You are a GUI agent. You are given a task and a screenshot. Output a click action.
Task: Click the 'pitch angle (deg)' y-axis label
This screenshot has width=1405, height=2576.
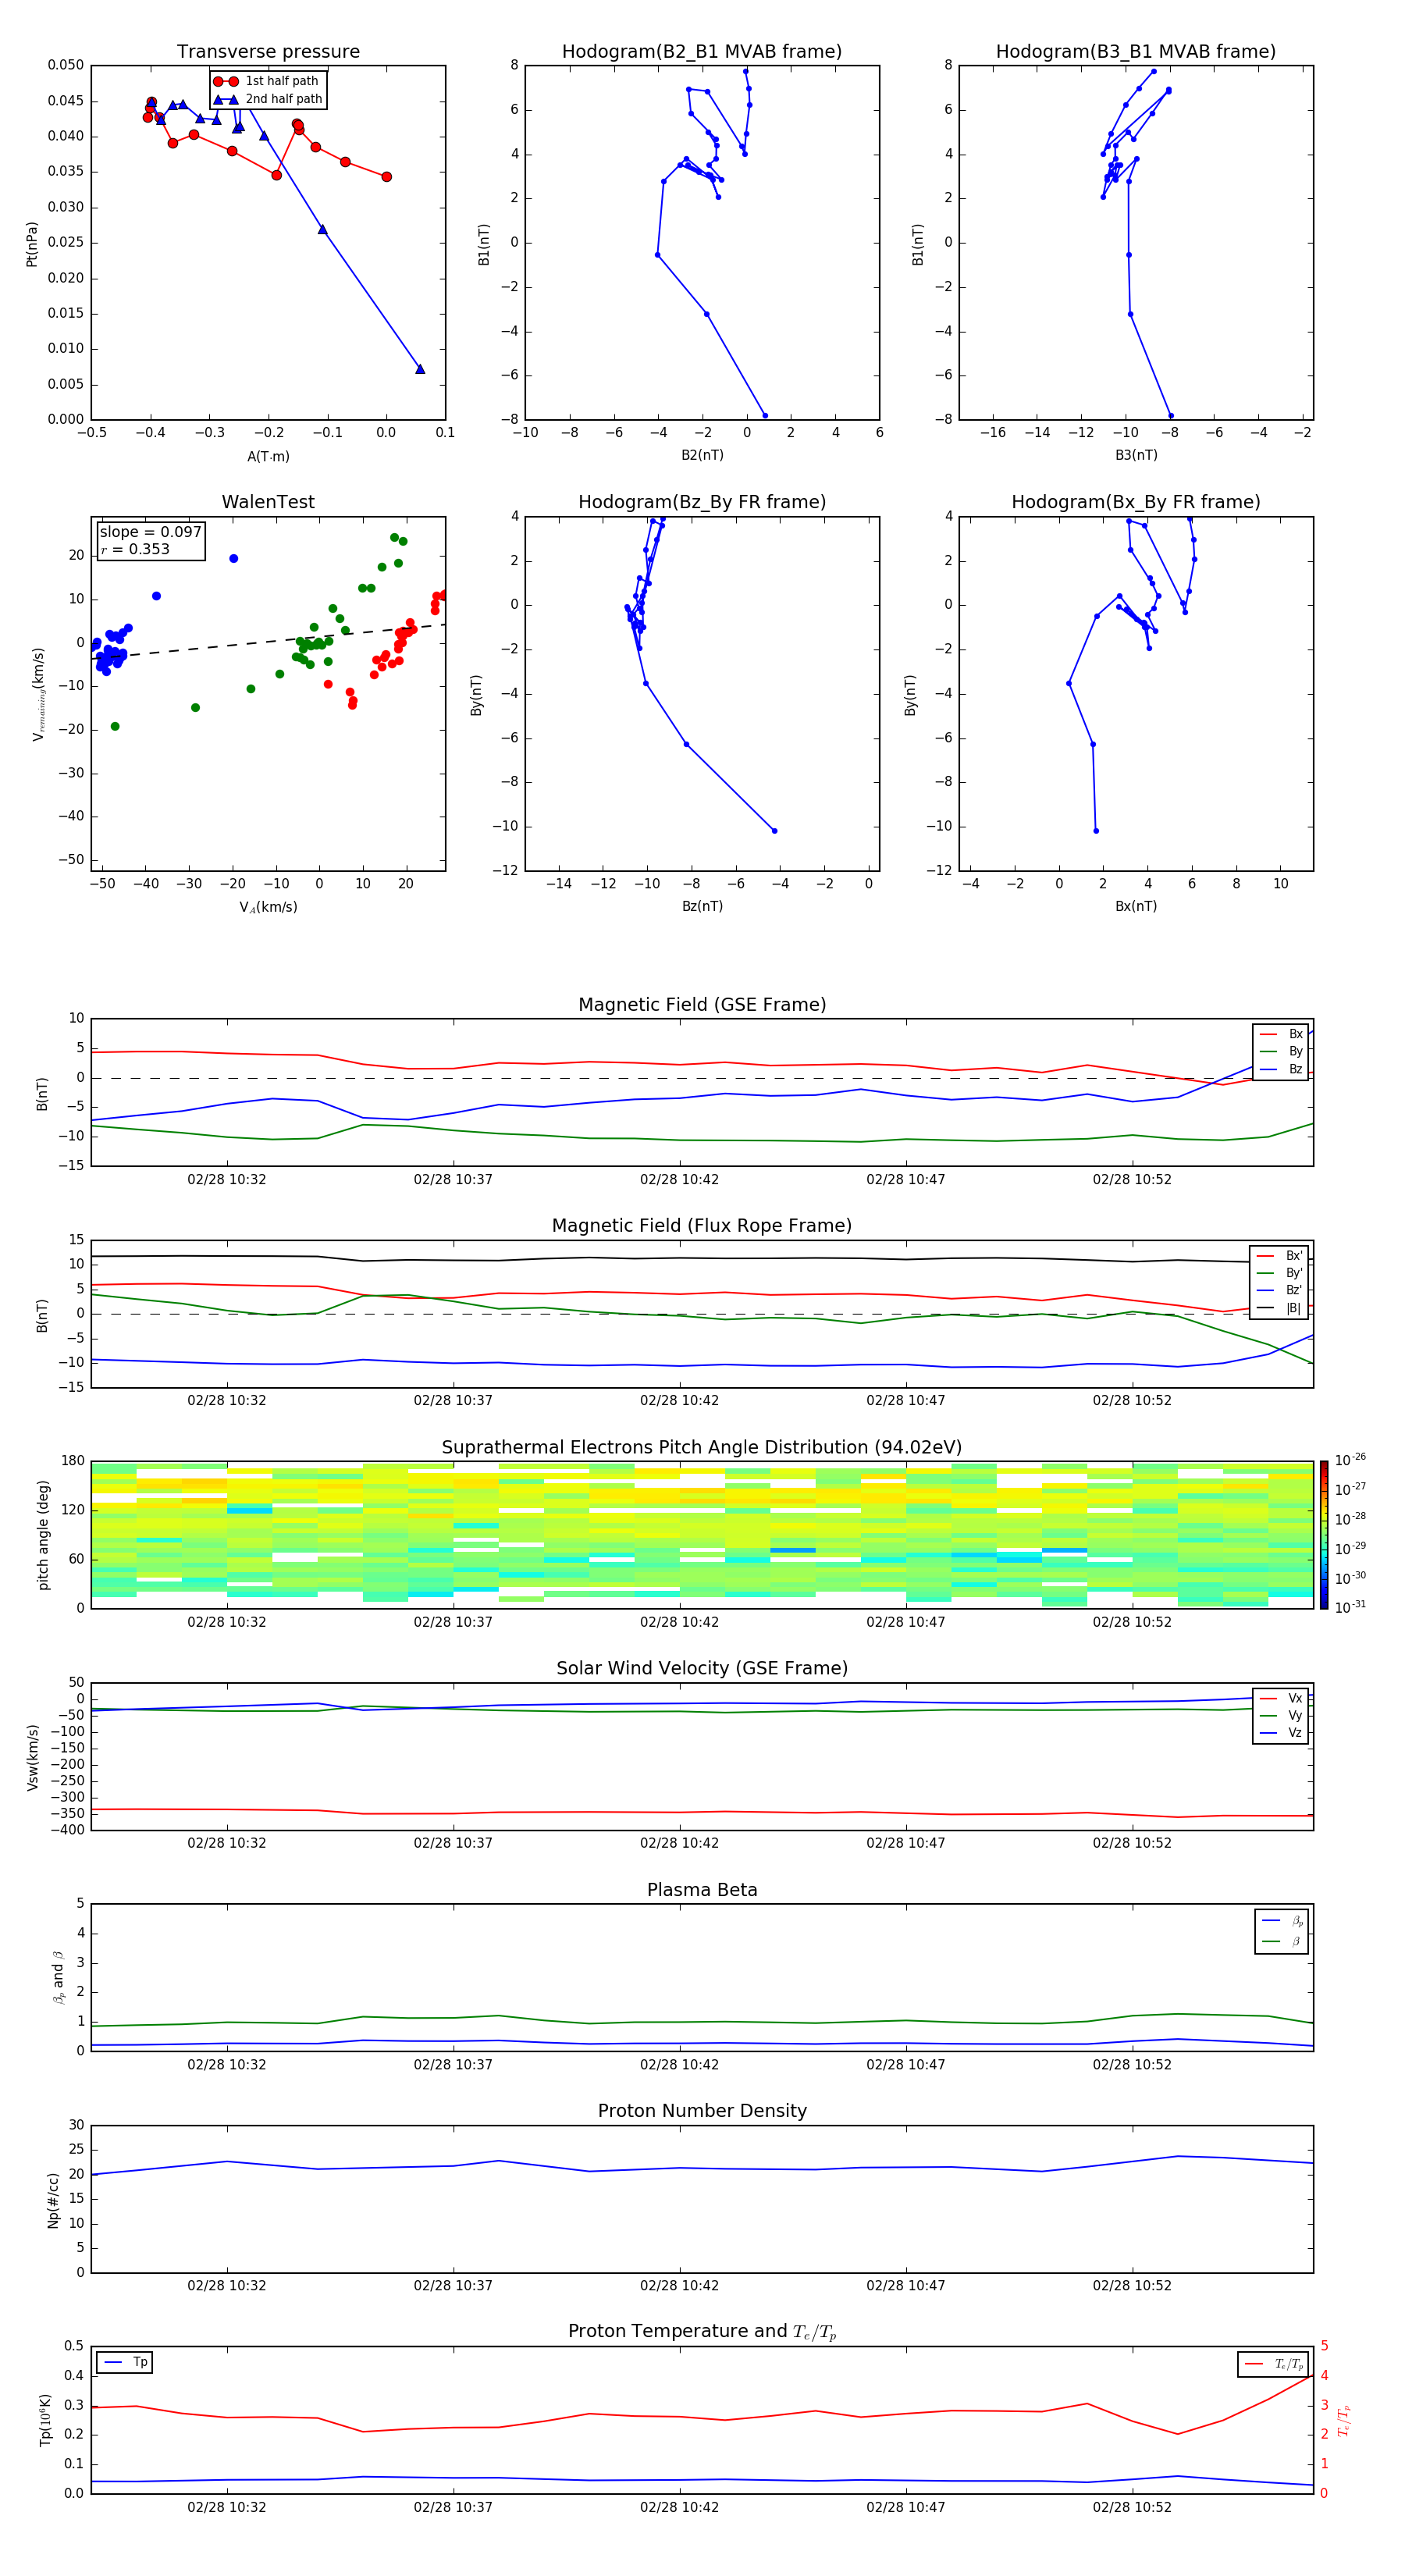(x=43, y=1535)
